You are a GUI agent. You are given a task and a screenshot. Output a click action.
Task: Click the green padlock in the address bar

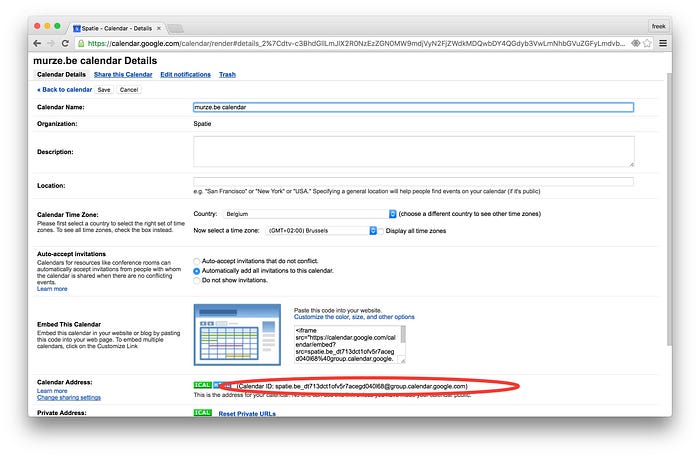pos(81,43)
